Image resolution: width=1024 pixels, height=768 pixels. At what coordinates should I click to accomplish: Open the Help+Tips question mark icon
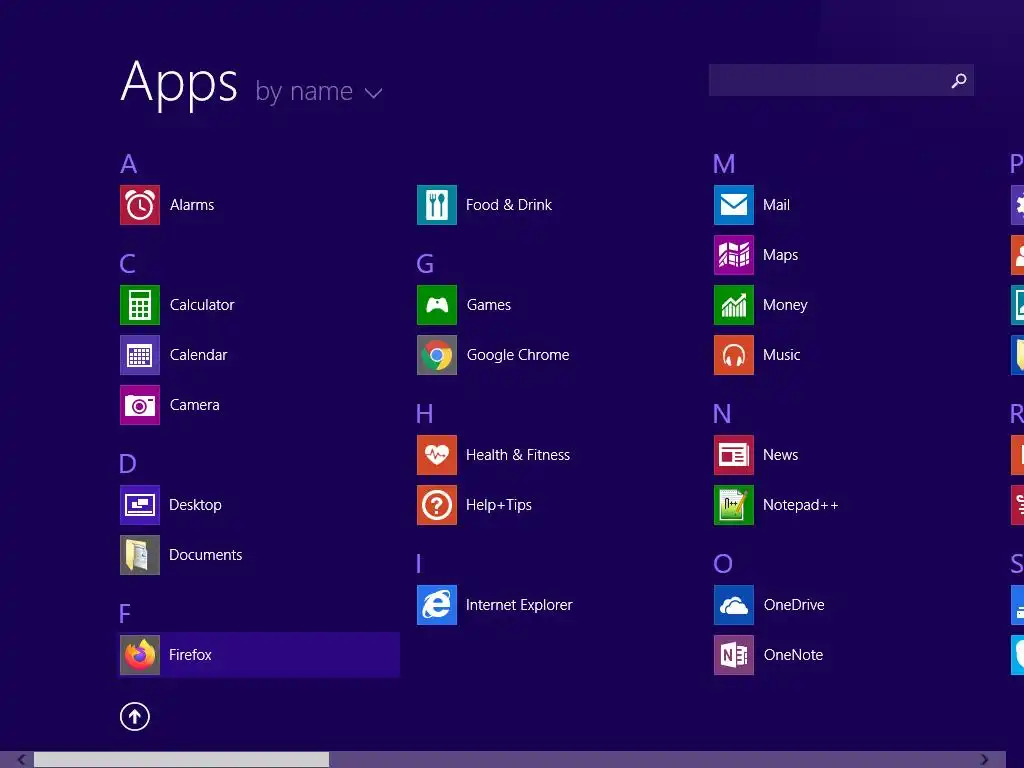point(437,505)
